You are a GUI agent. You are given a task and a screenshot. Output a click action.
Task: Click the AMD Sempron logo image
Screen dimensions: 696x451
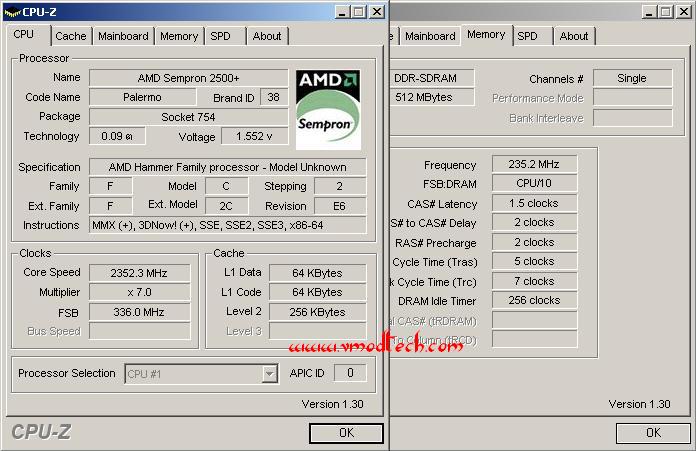click(328, 110)
